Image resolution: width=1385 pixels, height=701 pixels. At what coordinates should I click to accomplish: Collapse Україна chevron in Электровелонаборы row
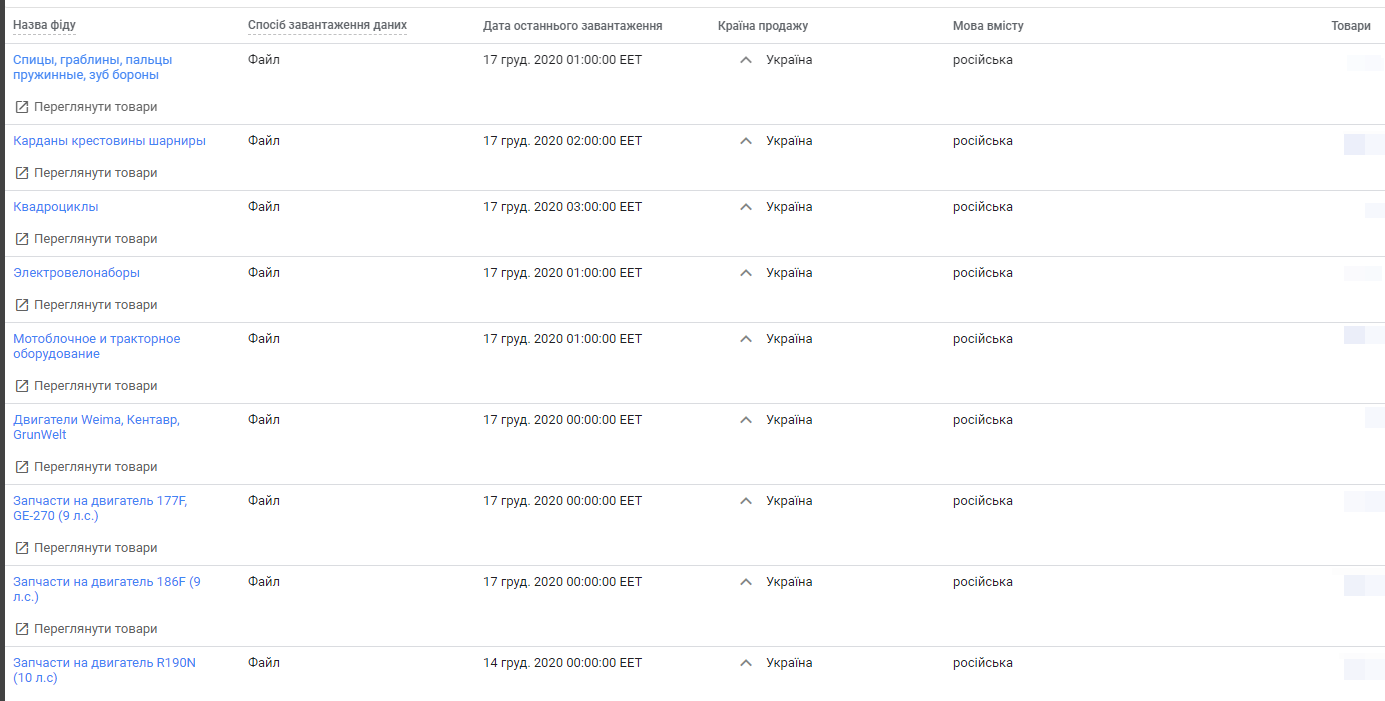(745, 273)
